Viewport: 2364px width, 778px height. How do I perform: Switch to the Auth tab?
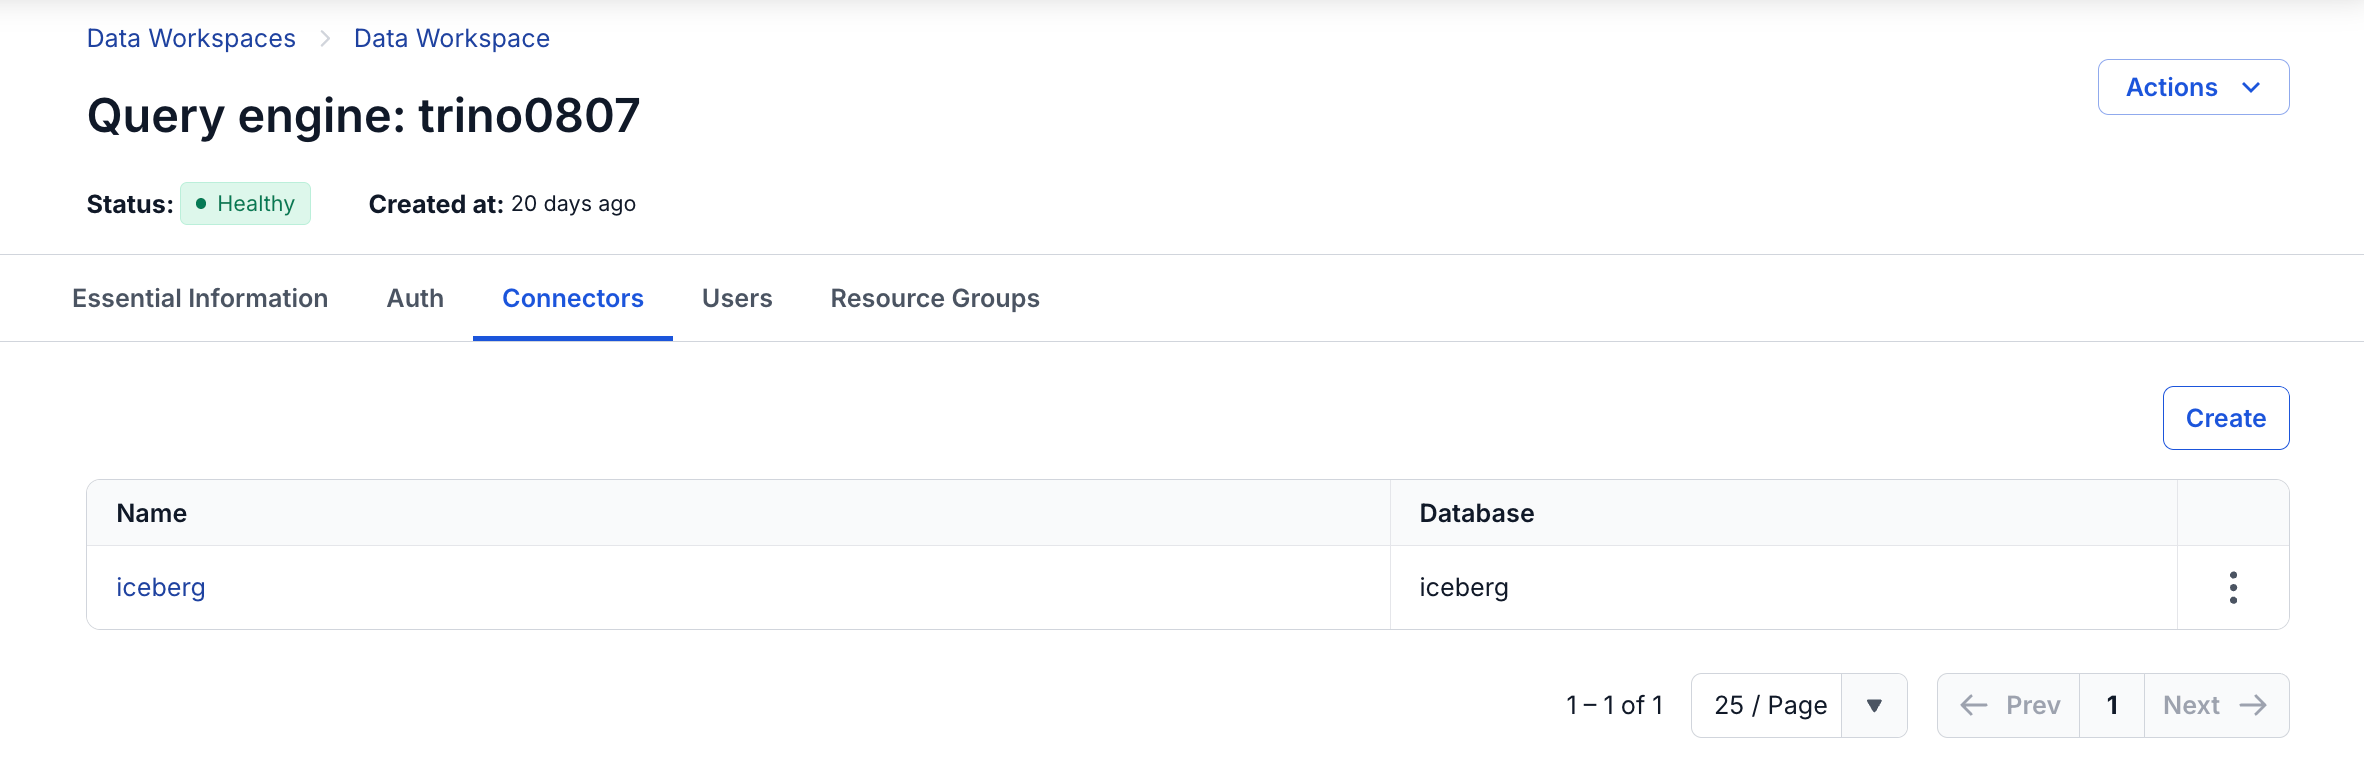tap(415, 298)
